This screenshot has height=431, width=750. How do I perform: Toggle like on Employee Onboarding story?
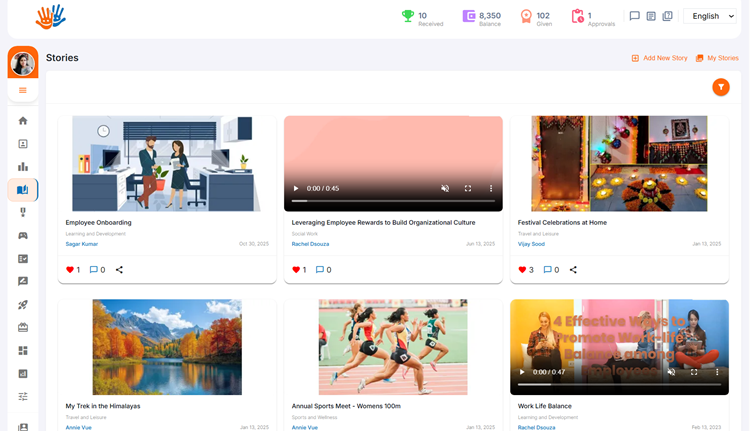(x=70, y=270)
